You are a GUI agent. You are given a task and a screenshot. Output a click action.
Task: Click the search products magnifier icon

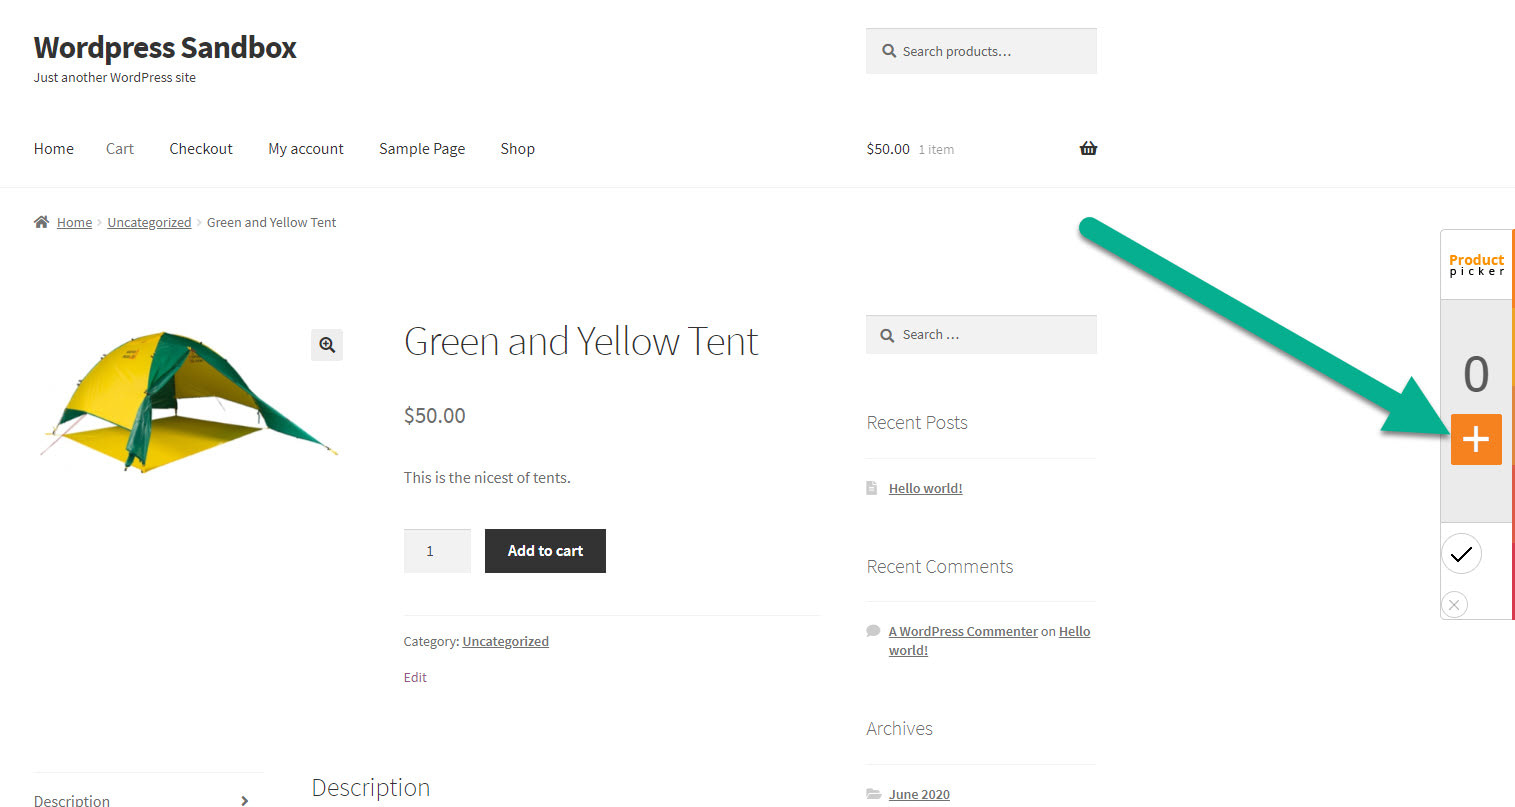pos(889,51)
